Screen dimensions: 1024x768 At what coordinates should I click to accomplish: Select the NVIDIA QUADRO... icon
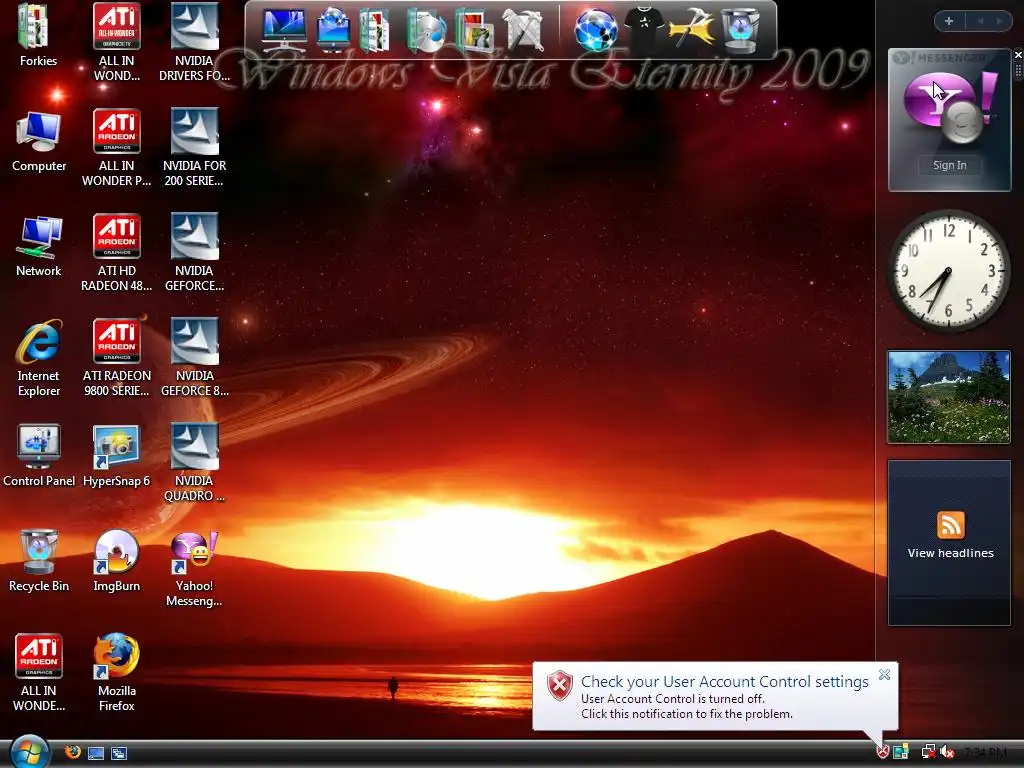pos(194,463)
